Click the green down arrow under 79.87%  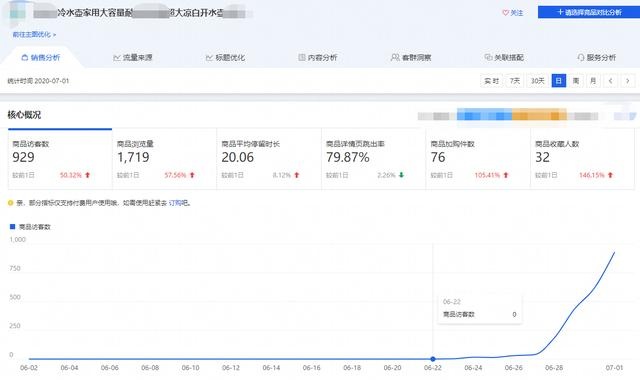pyautogui.click(x=401, y=175)
